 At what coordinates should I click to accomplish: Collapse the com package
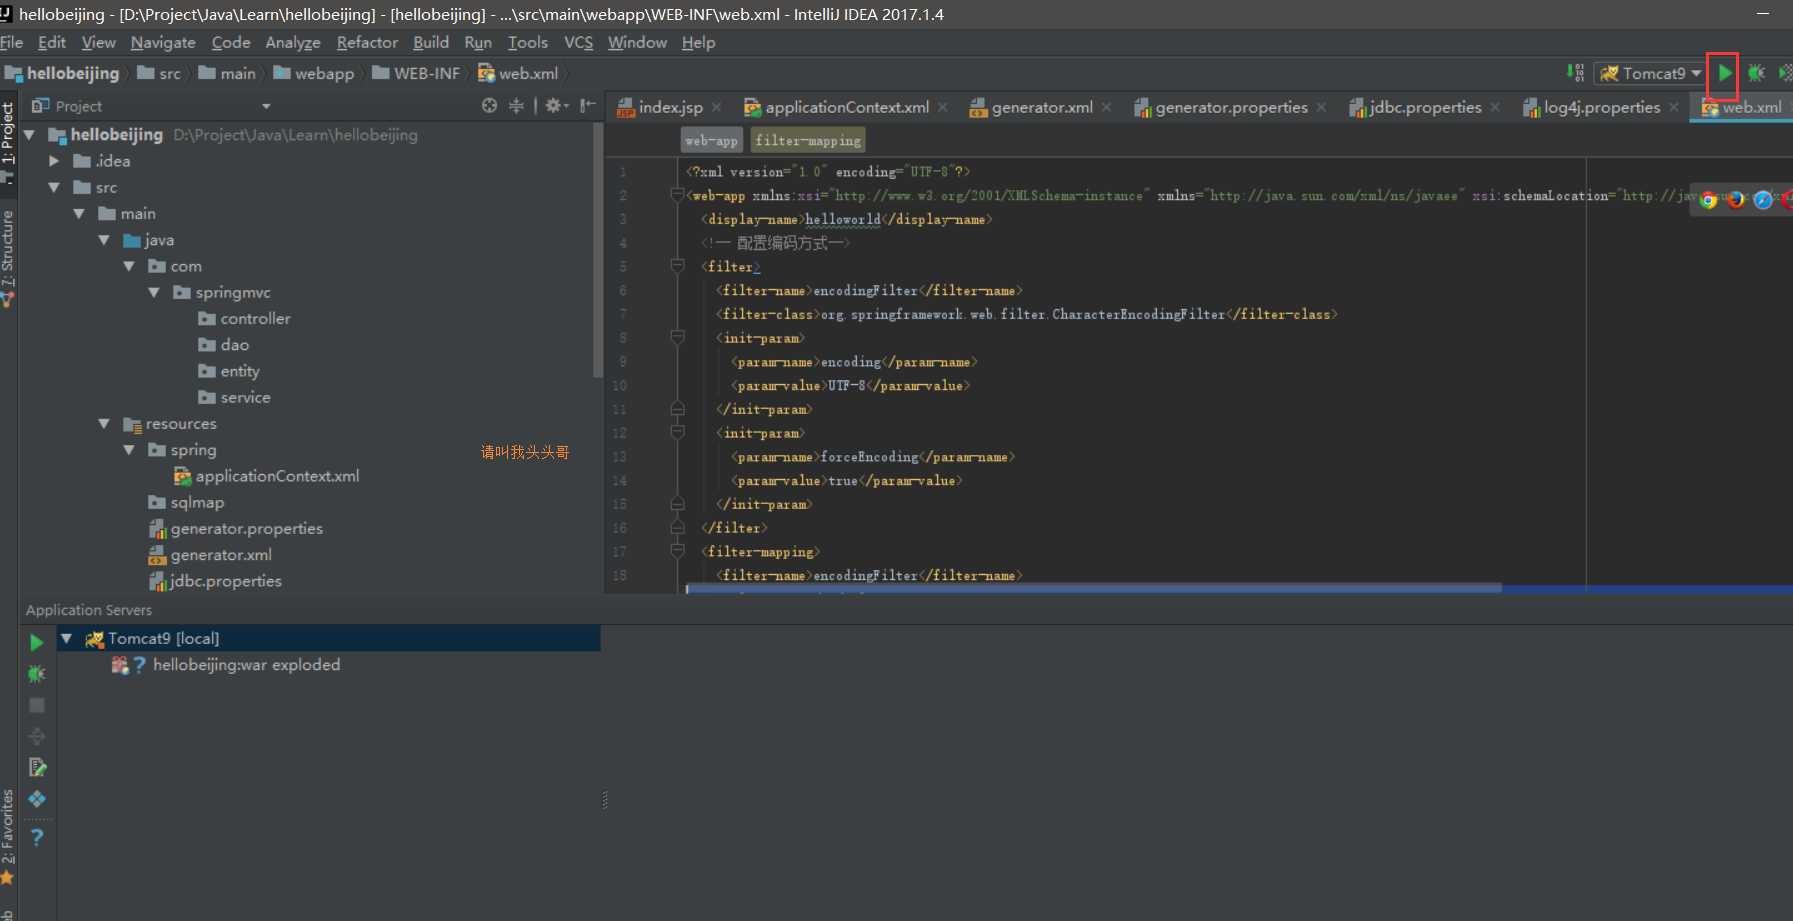coord(129,266)
